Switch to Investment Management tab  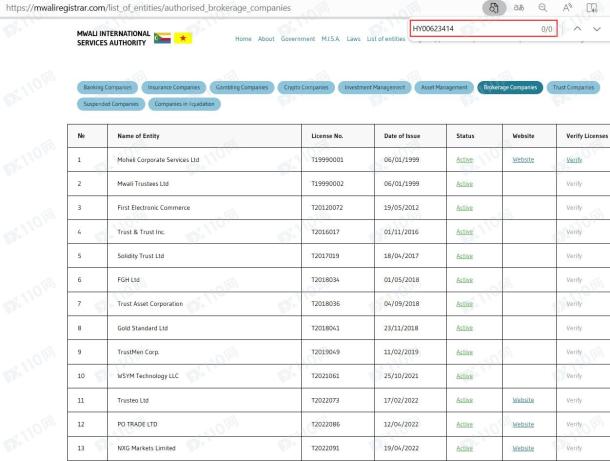pyautogui.click(x=375, y=88)
